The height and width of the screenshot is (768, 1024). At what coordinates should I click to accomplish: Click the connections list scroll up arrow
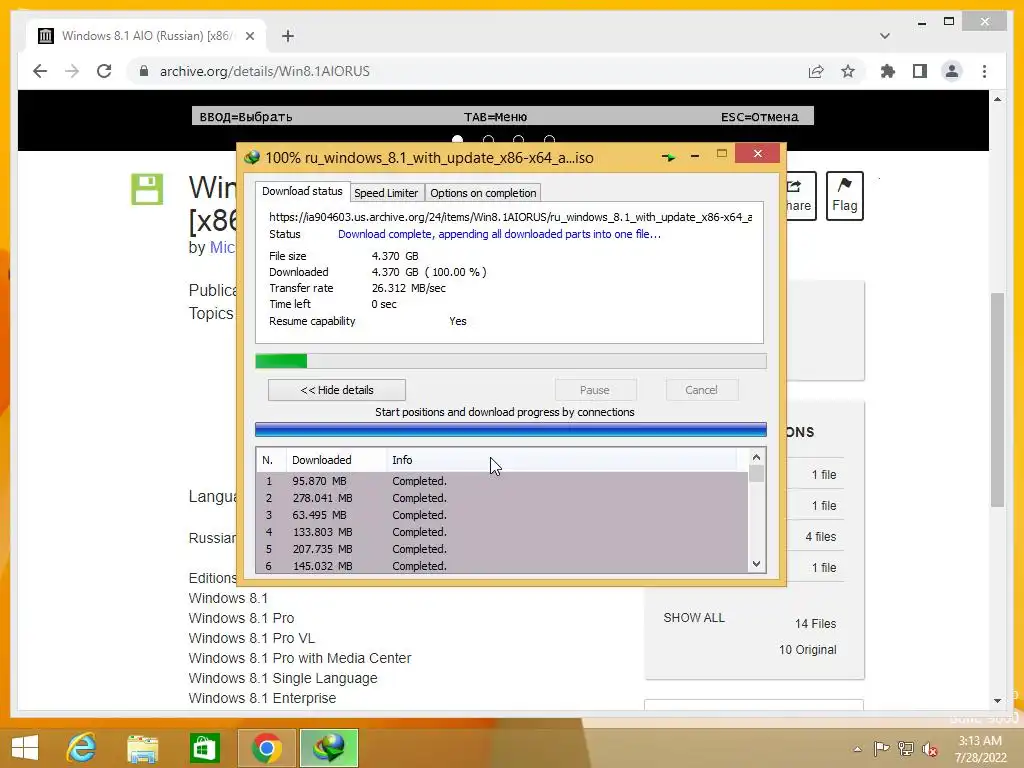[x=756, y=457]
